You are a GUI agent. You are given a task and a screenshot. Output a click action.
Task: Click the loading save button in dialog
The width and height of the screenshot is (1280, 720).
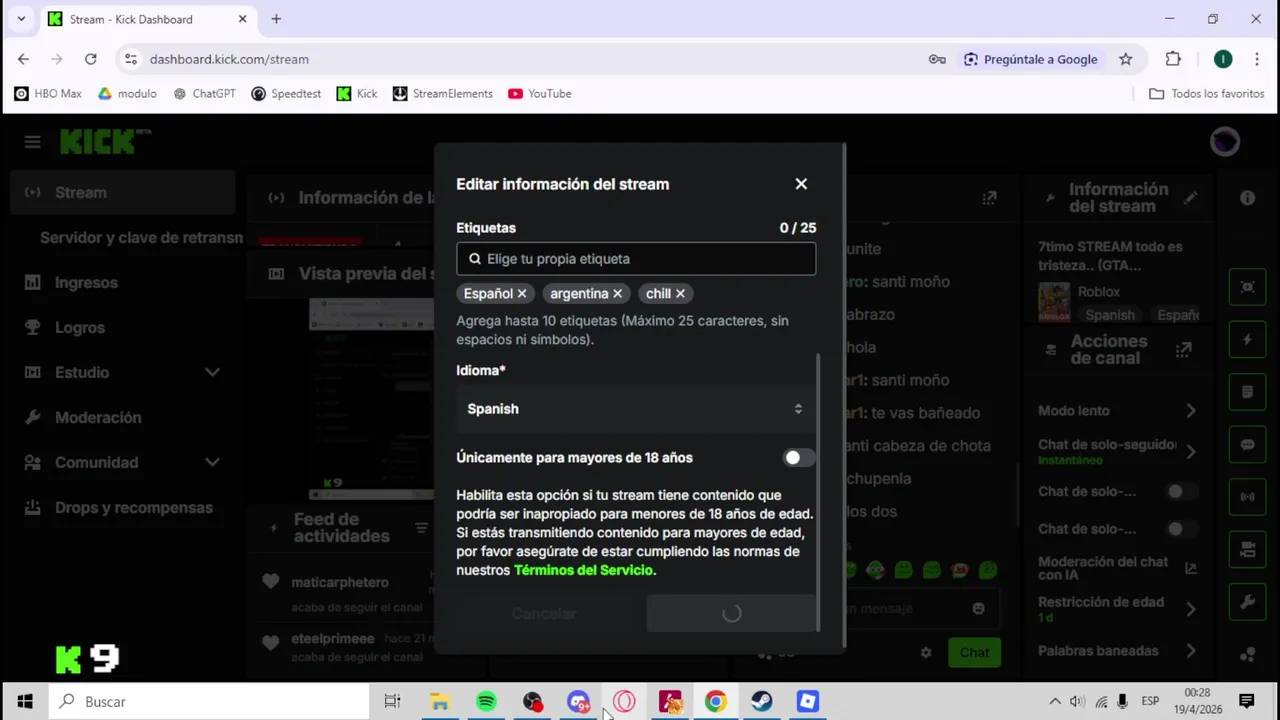click(731, 614)
